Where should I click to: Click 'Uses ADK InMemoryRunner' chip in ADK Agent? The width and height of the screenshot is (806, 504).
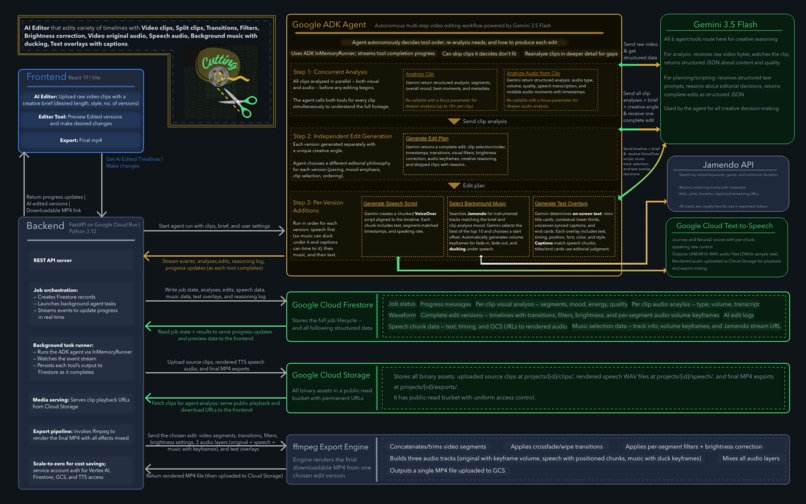tap(363, 53)
